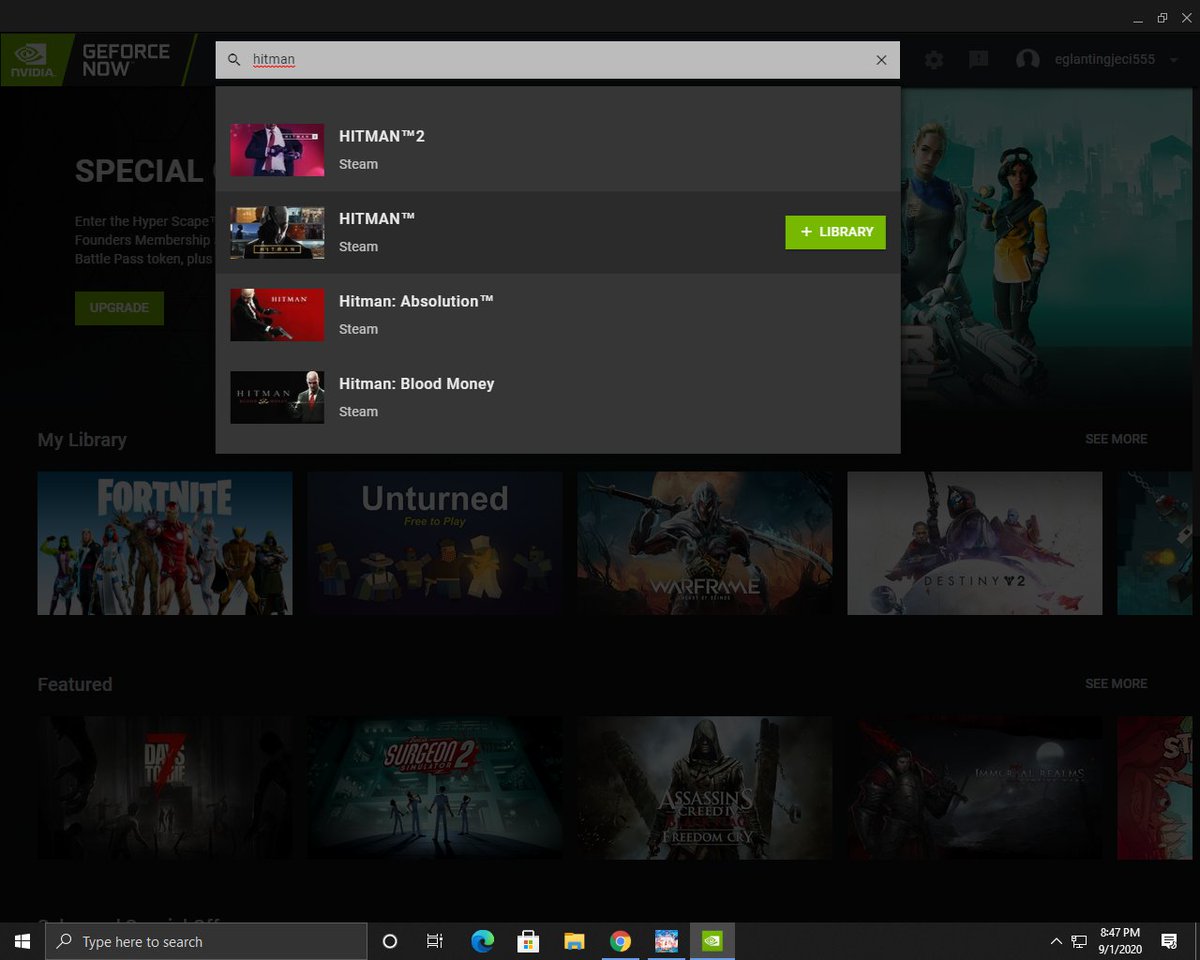Minimize the GeForce NOW window
The width and height of the screenshot is (1200, 960).
(x=1139, y=18)
